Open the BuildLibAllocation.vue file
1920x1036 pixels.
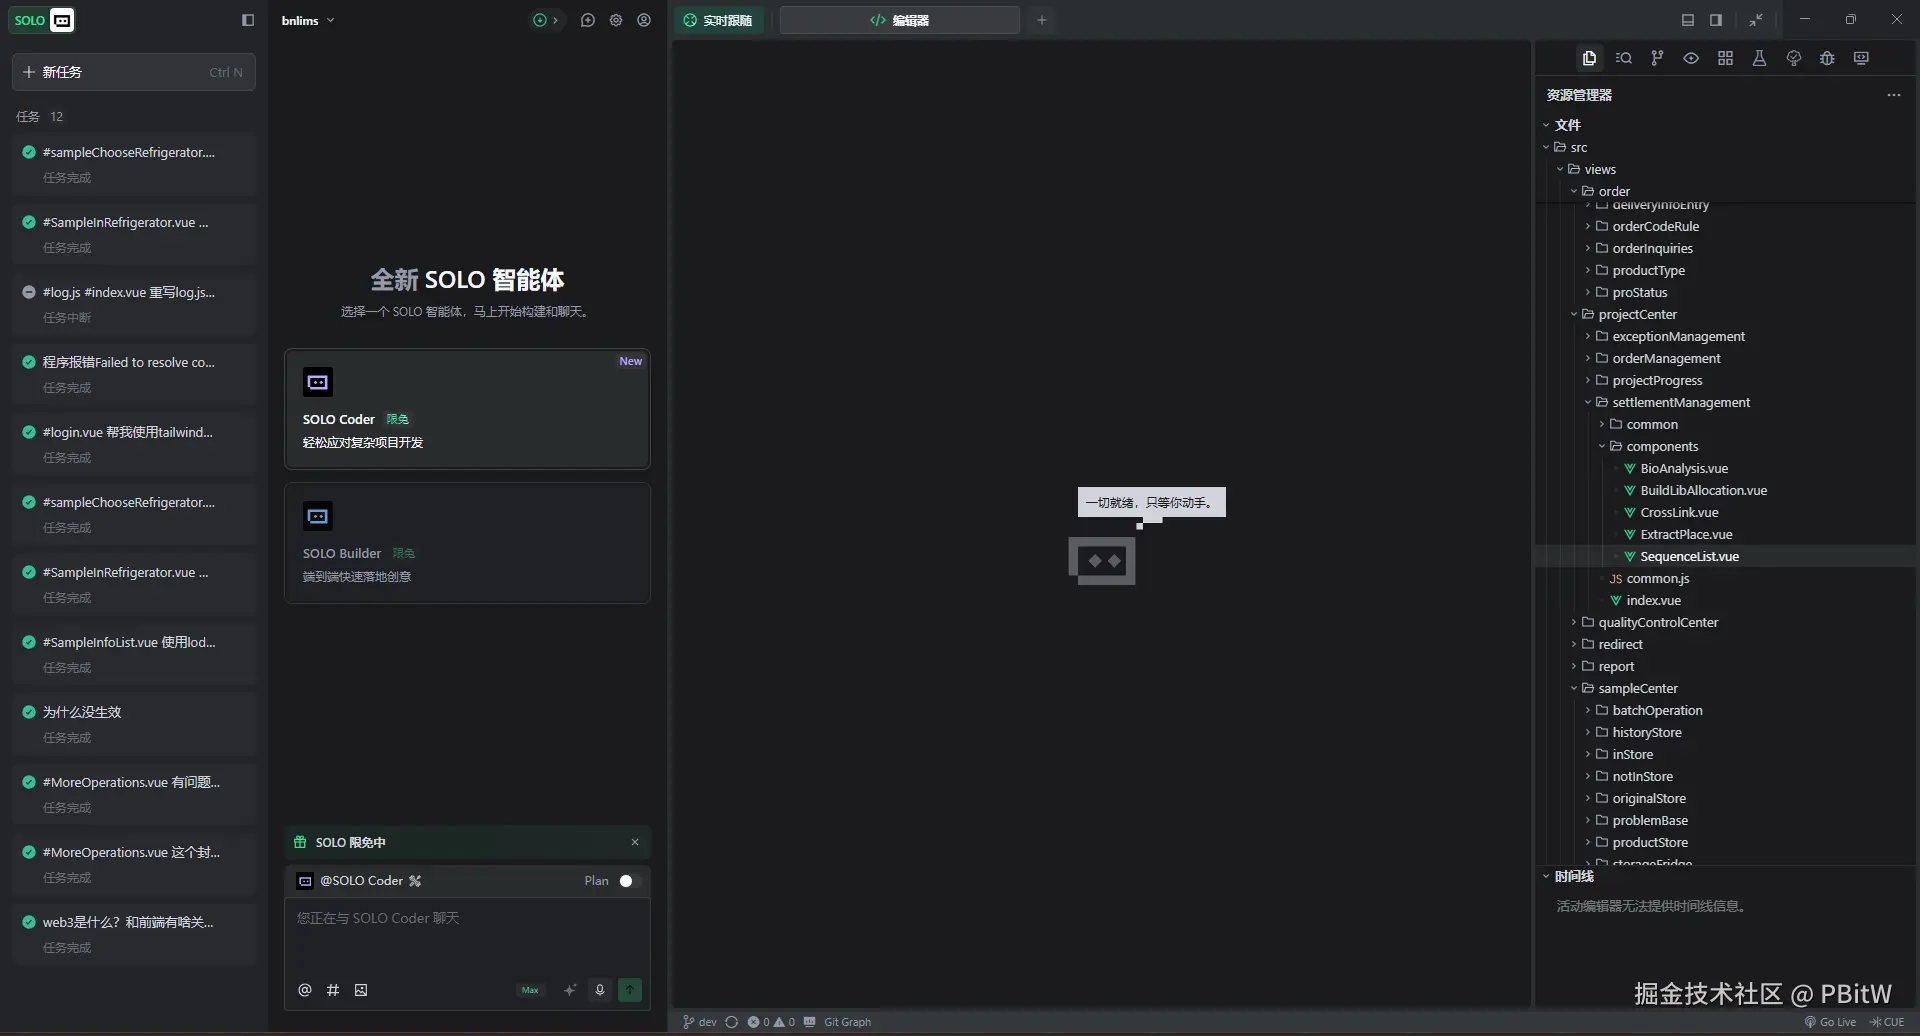(1703, 490)
